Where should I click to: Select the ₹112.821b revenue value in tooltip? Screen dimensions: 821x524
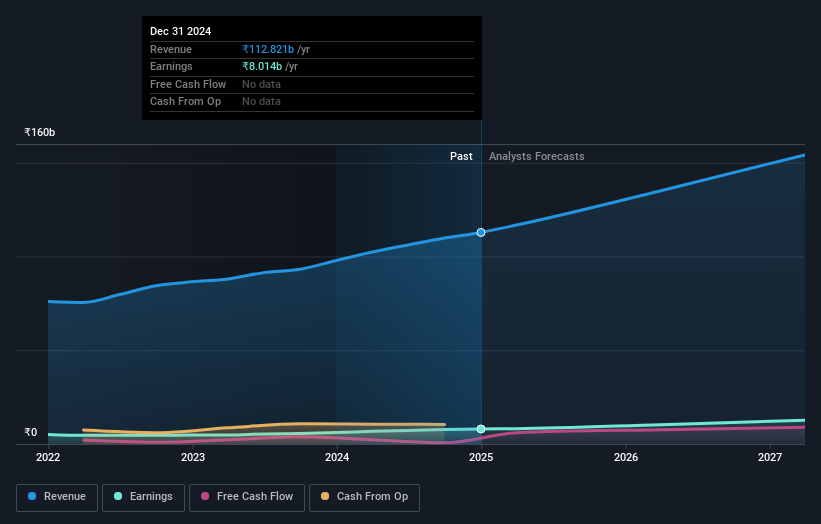268,49
